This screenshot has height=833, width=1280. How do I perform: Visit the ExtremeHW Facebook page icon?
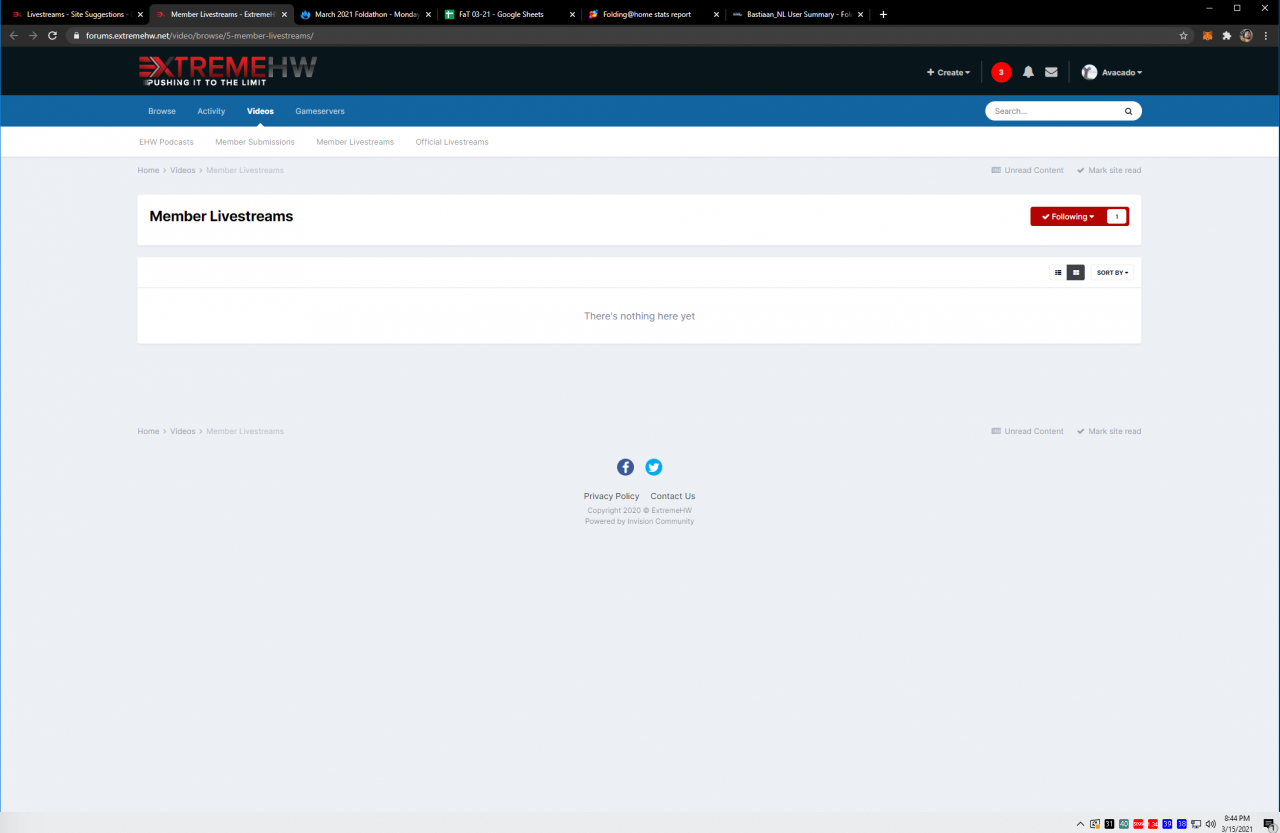[x=625, y=467]
